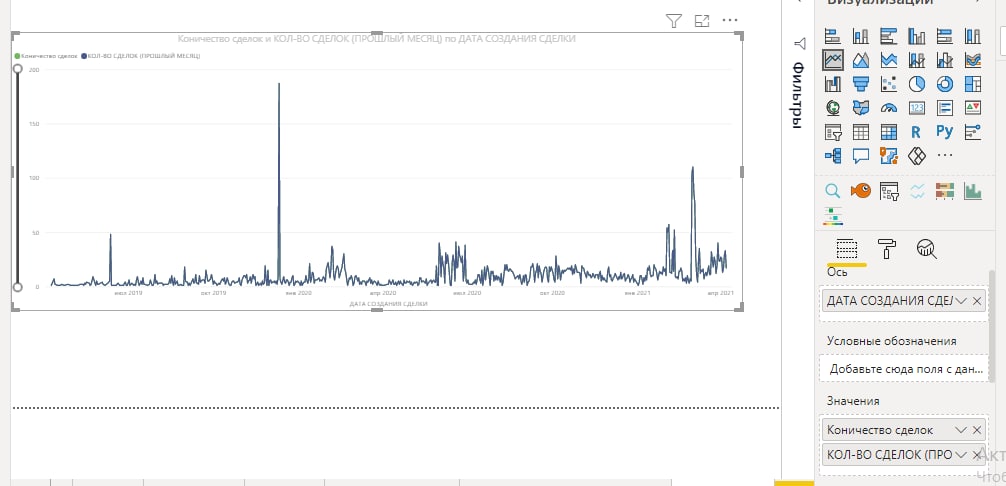Select the Area chart visual
This screenshot has height=486, width=1006.
[x=860, y=60]
